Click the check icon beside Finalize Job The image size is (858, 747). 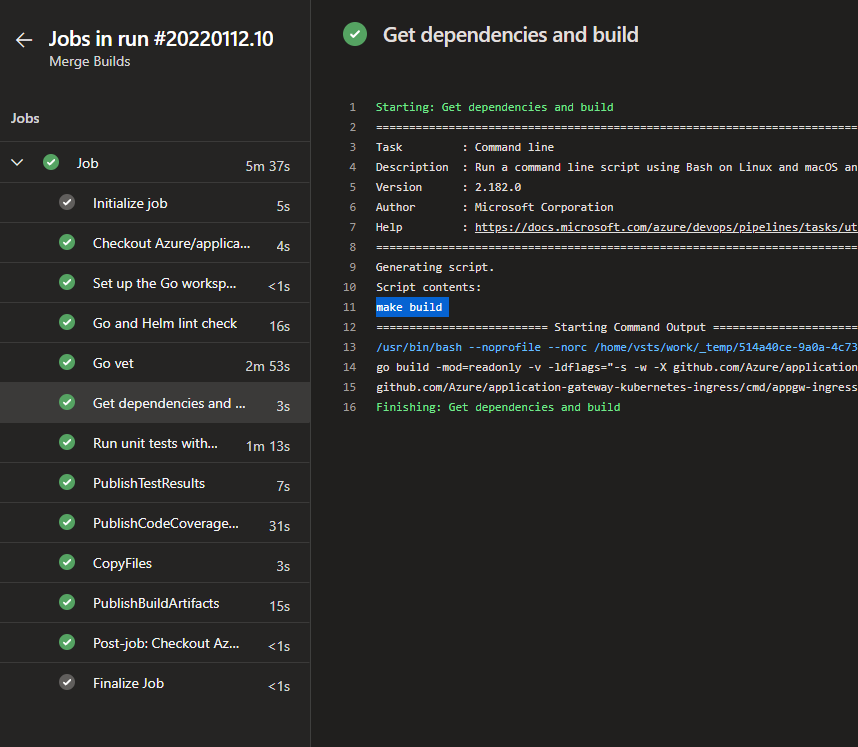(x=67, y=682)
